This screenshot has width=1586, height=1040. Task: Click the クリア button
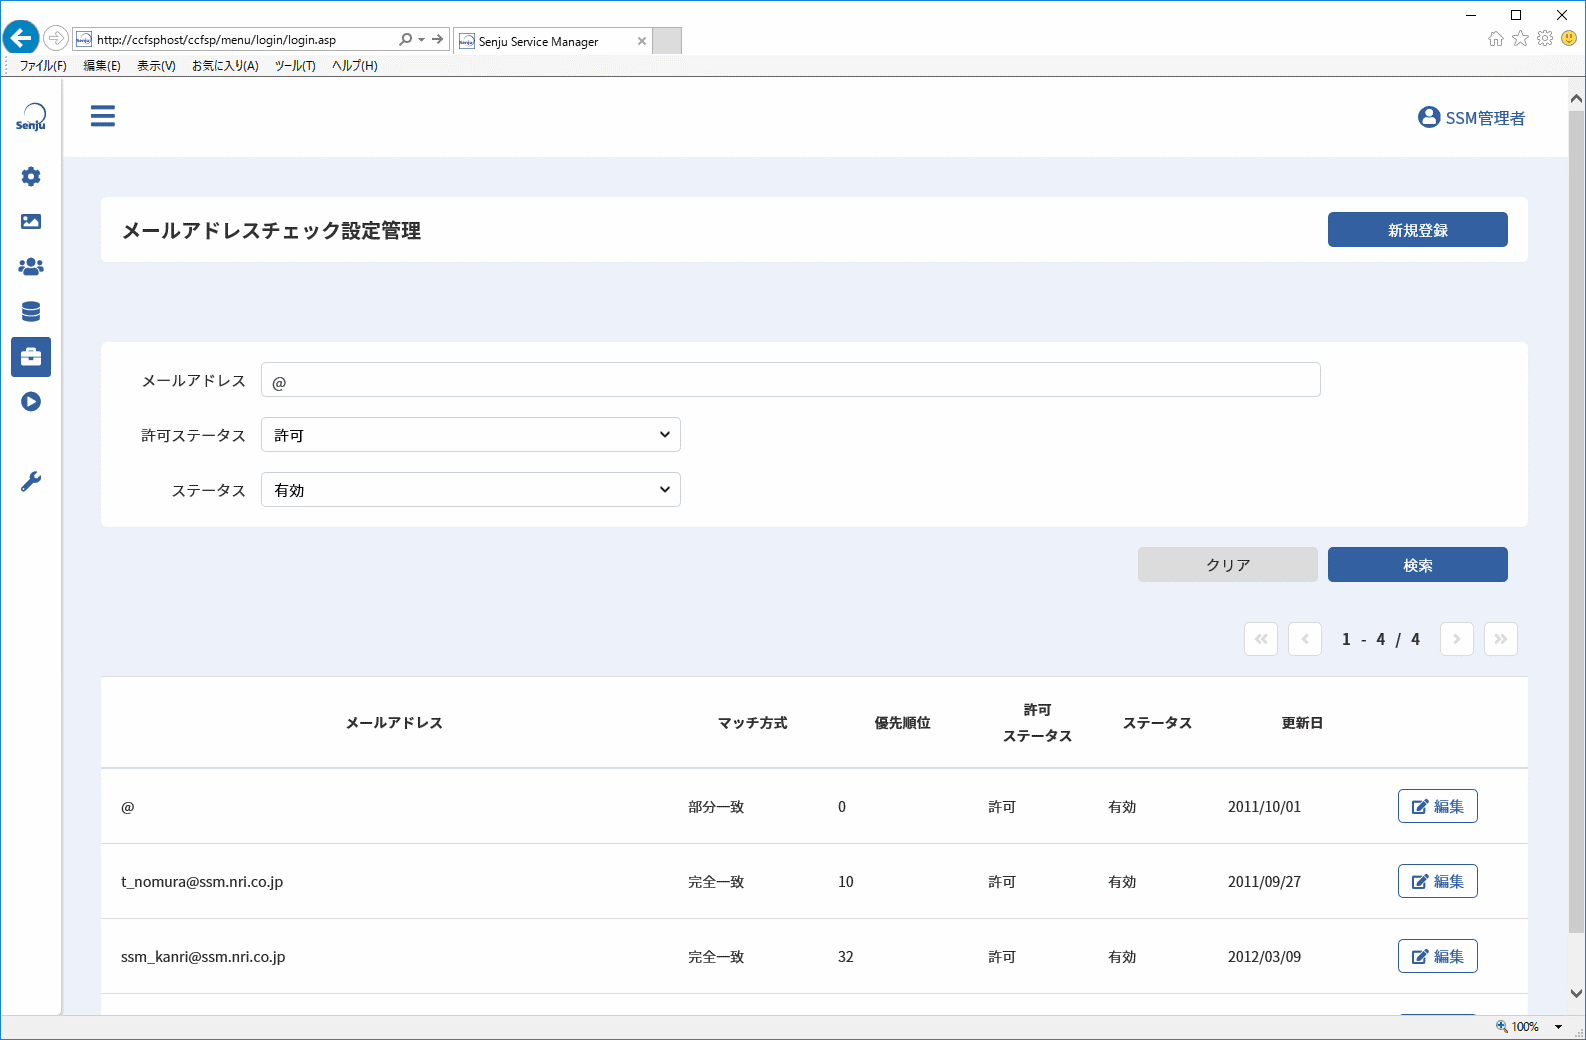1228,564
